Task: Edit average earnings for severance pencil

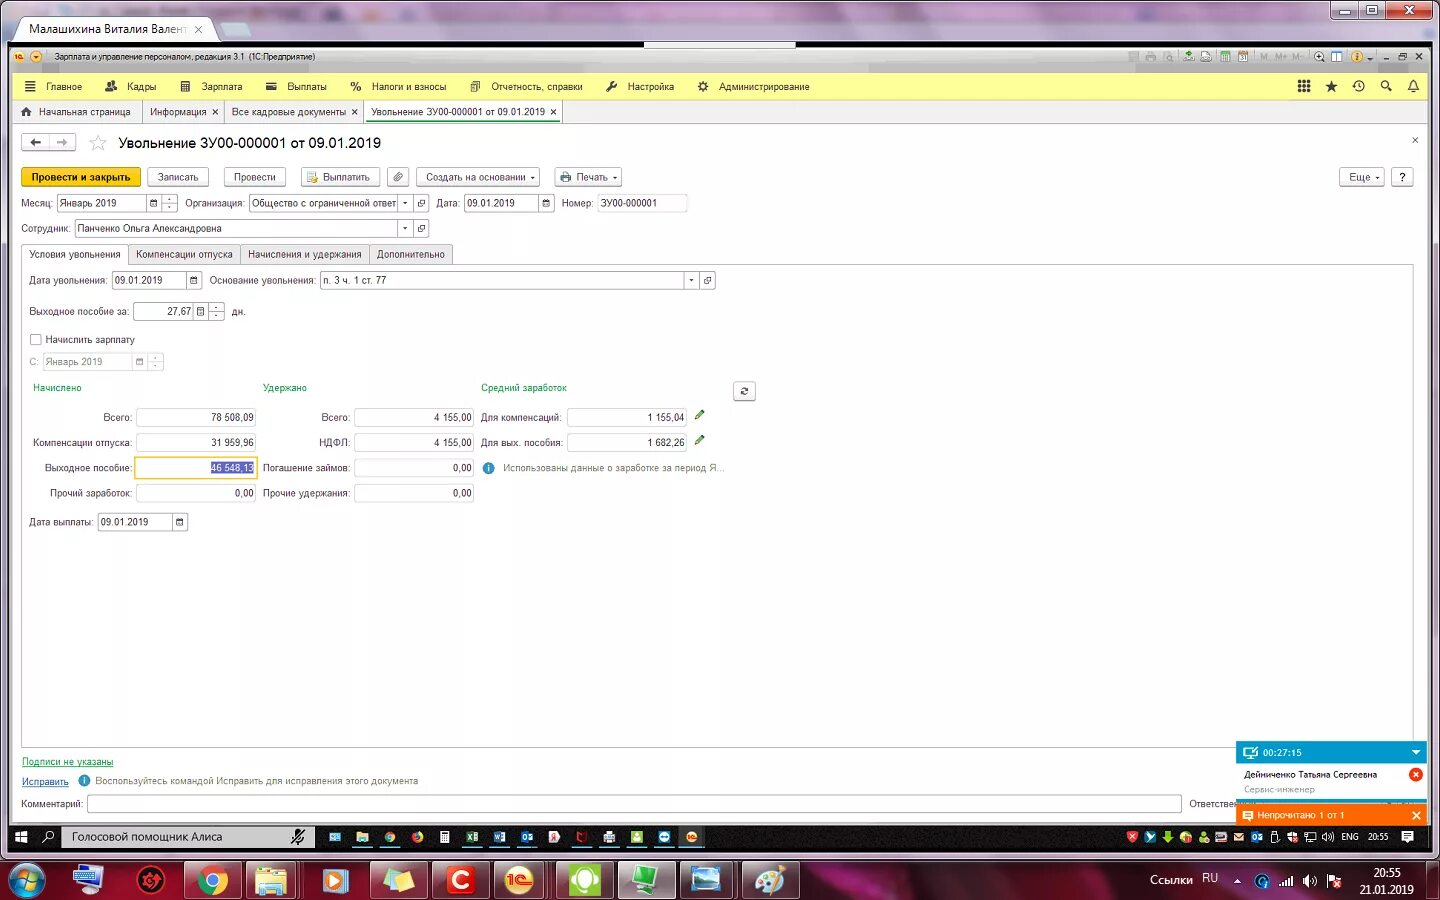Action: [699, 440]
